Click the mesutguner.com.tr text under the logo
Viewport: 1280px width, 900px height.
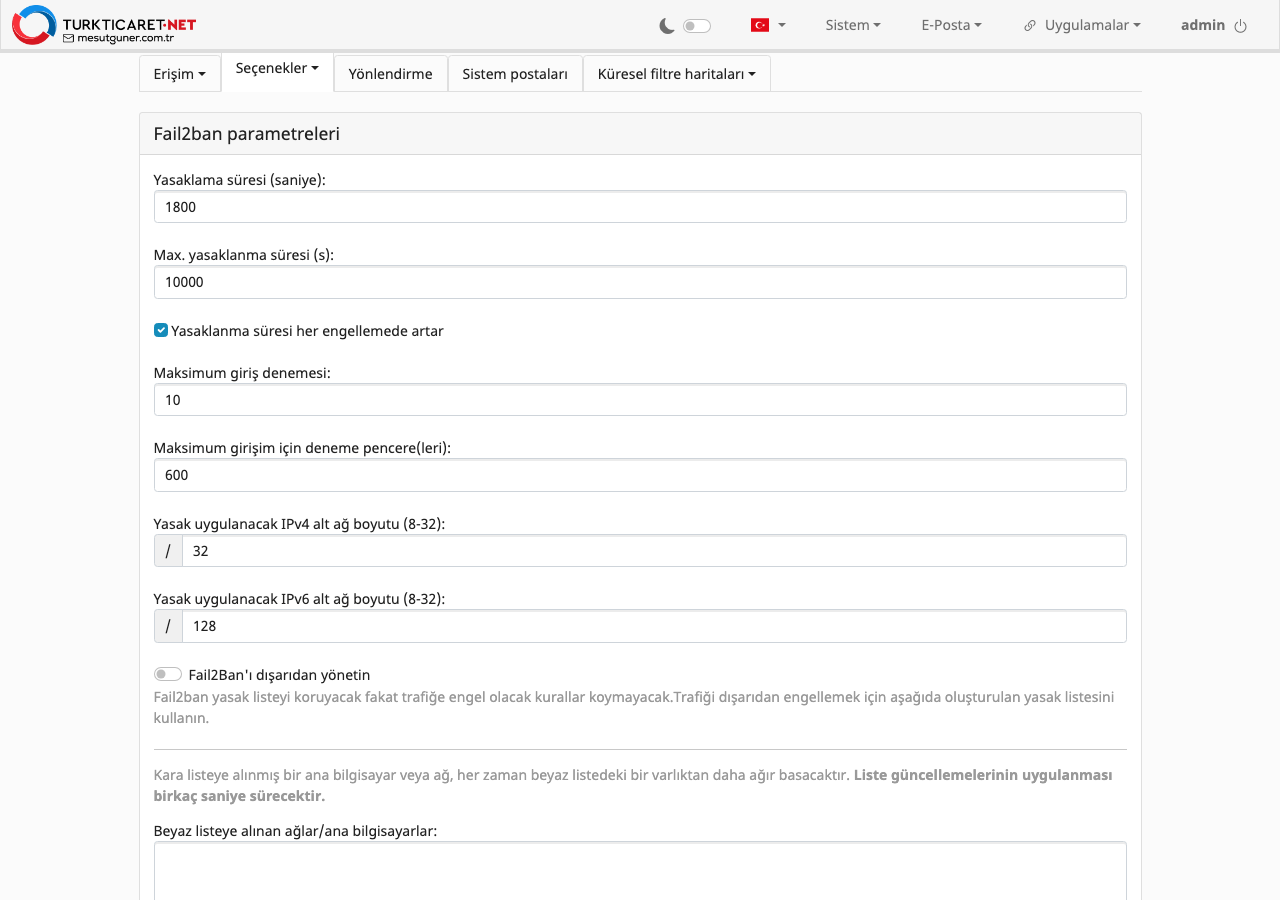coord(125,38)
